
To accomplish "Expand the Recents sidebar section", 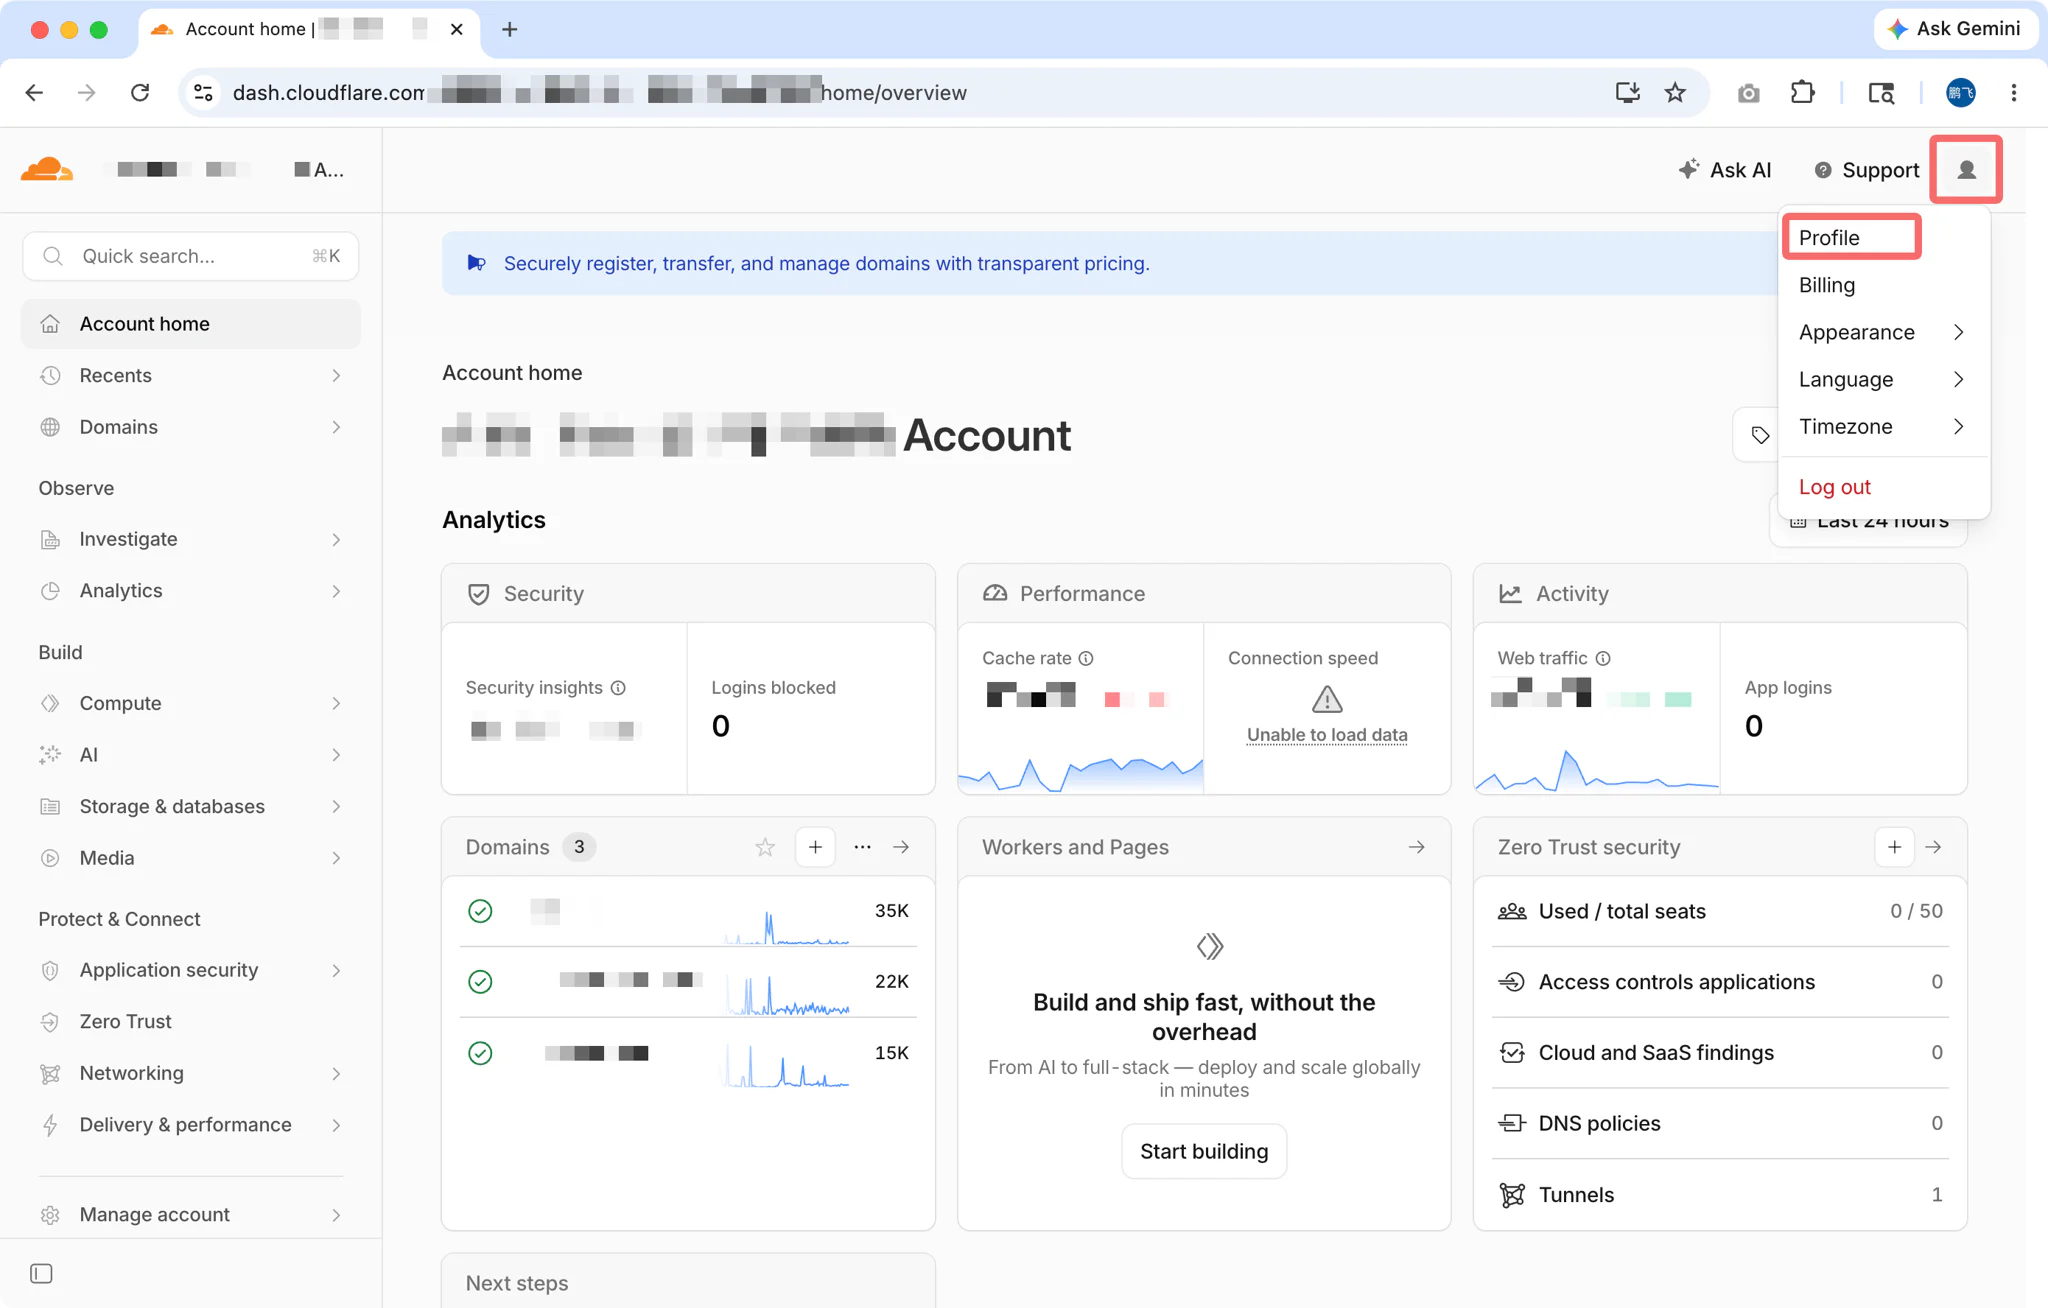I will (x=191, y=375).
